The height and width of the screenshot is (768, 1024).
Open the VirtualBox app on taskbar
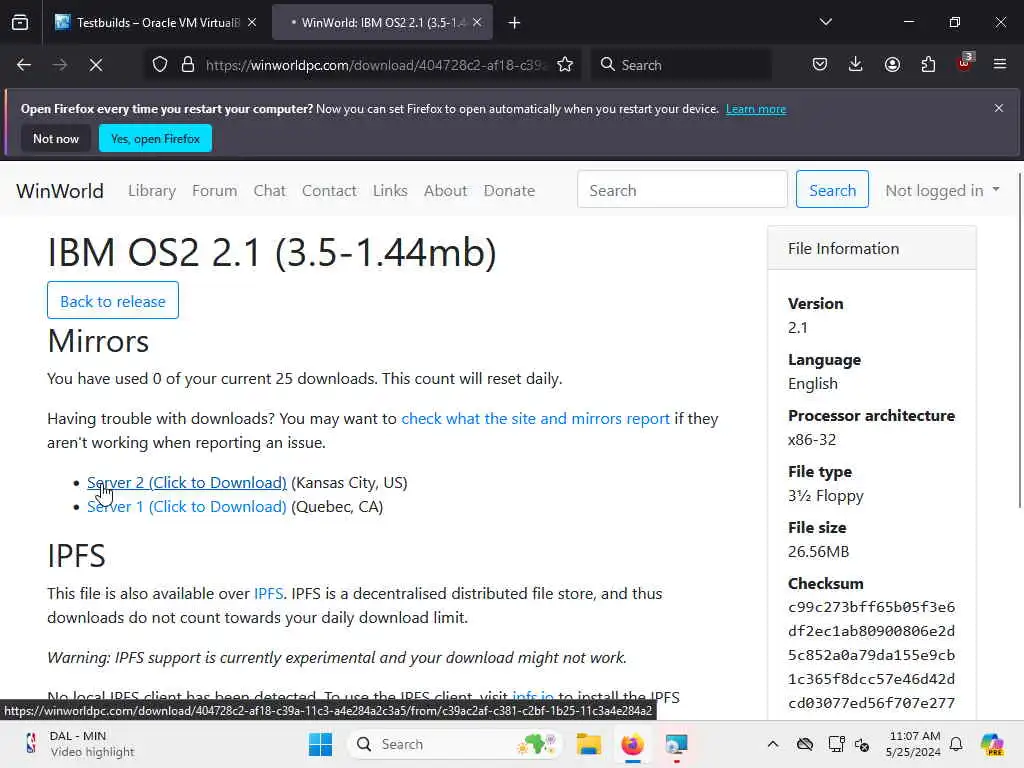(677, 744)
